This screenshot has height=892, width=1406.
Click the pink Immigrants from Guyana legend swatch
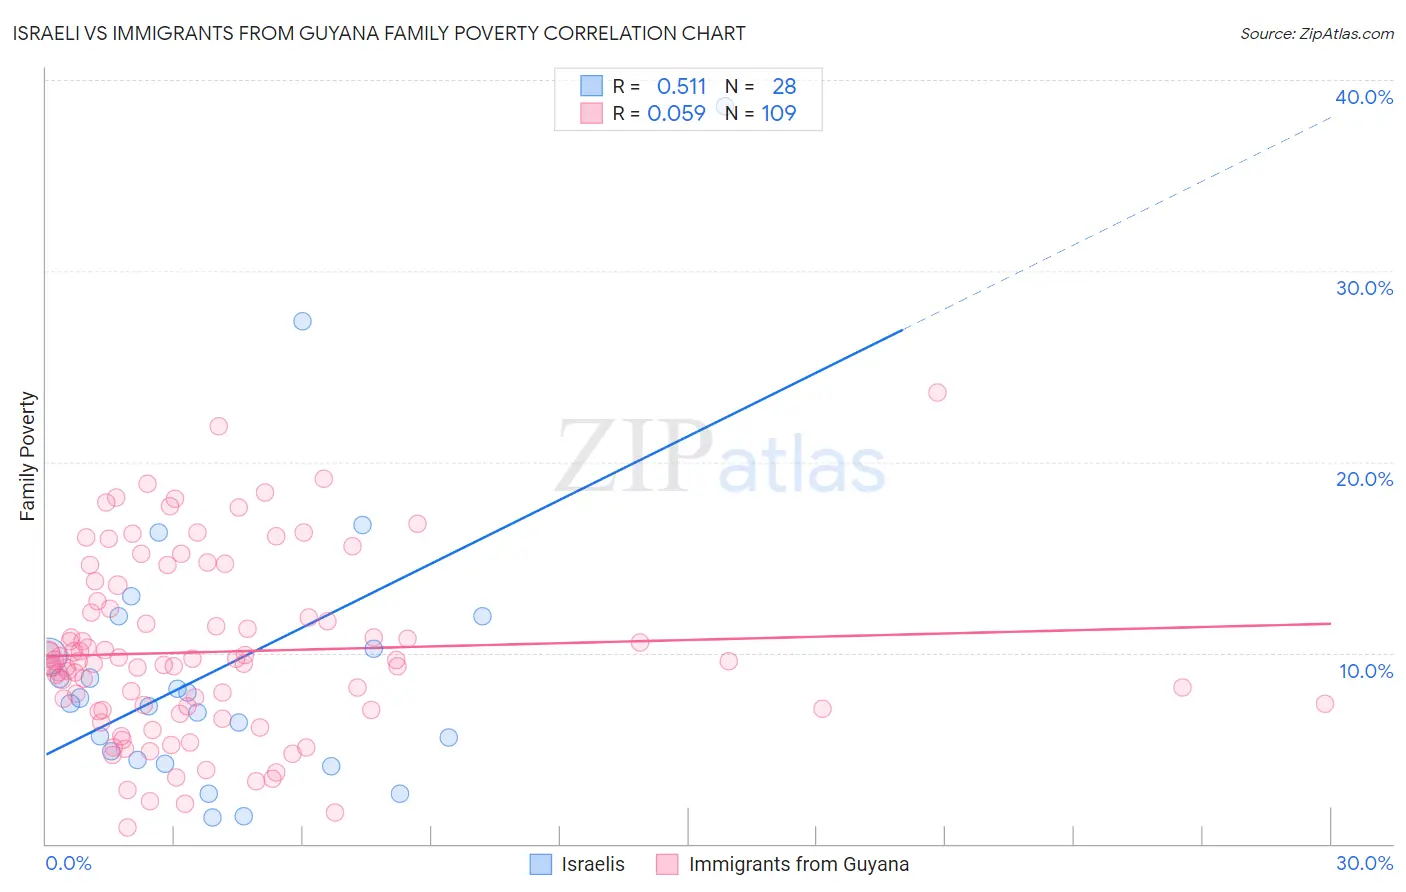tap(667, 864)
